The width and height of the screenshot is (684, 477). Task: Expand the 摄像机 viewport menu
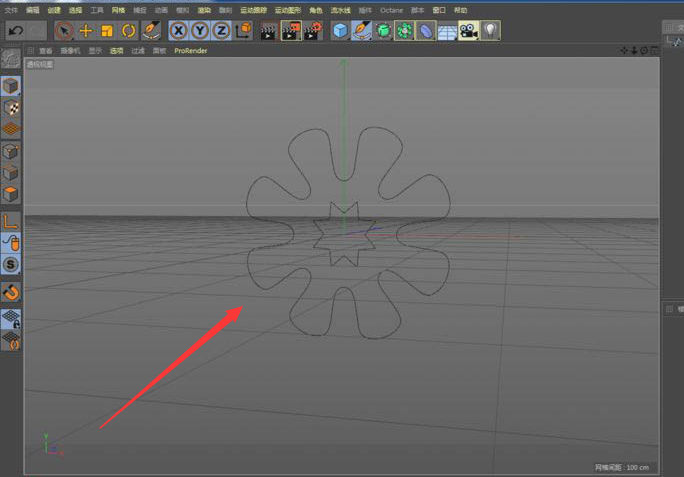(70, 50)
